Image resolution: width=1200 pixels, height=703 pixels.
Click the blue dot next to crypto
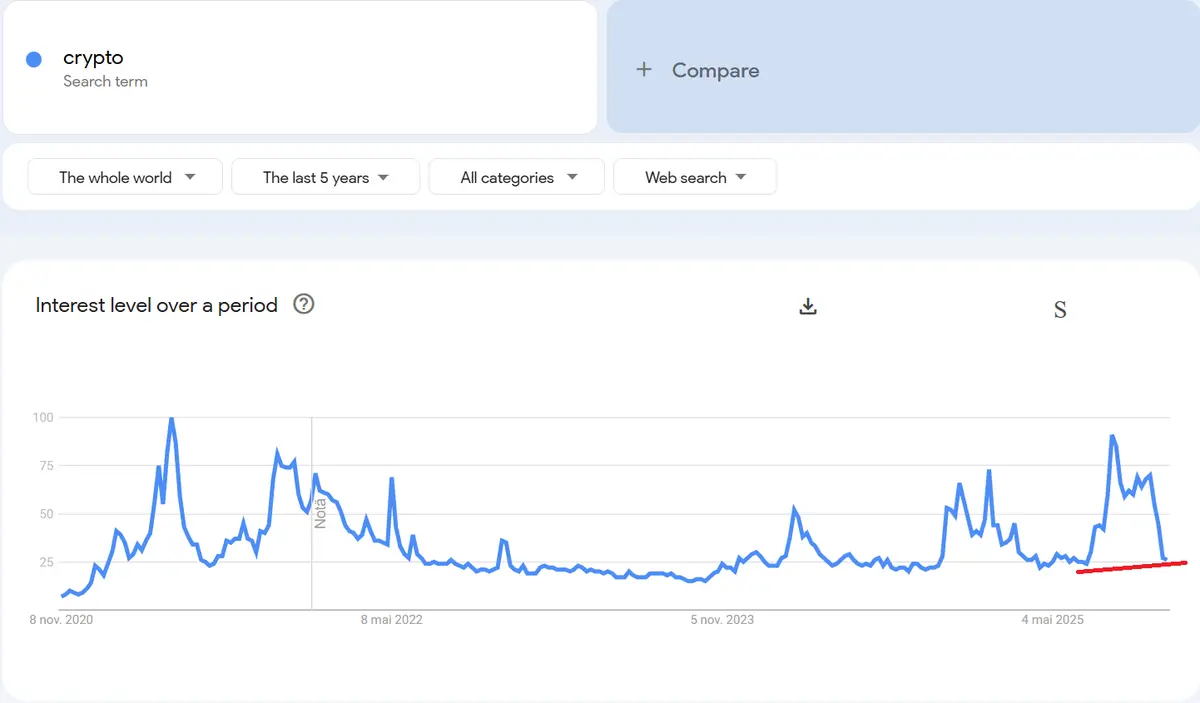pos(34,59)
